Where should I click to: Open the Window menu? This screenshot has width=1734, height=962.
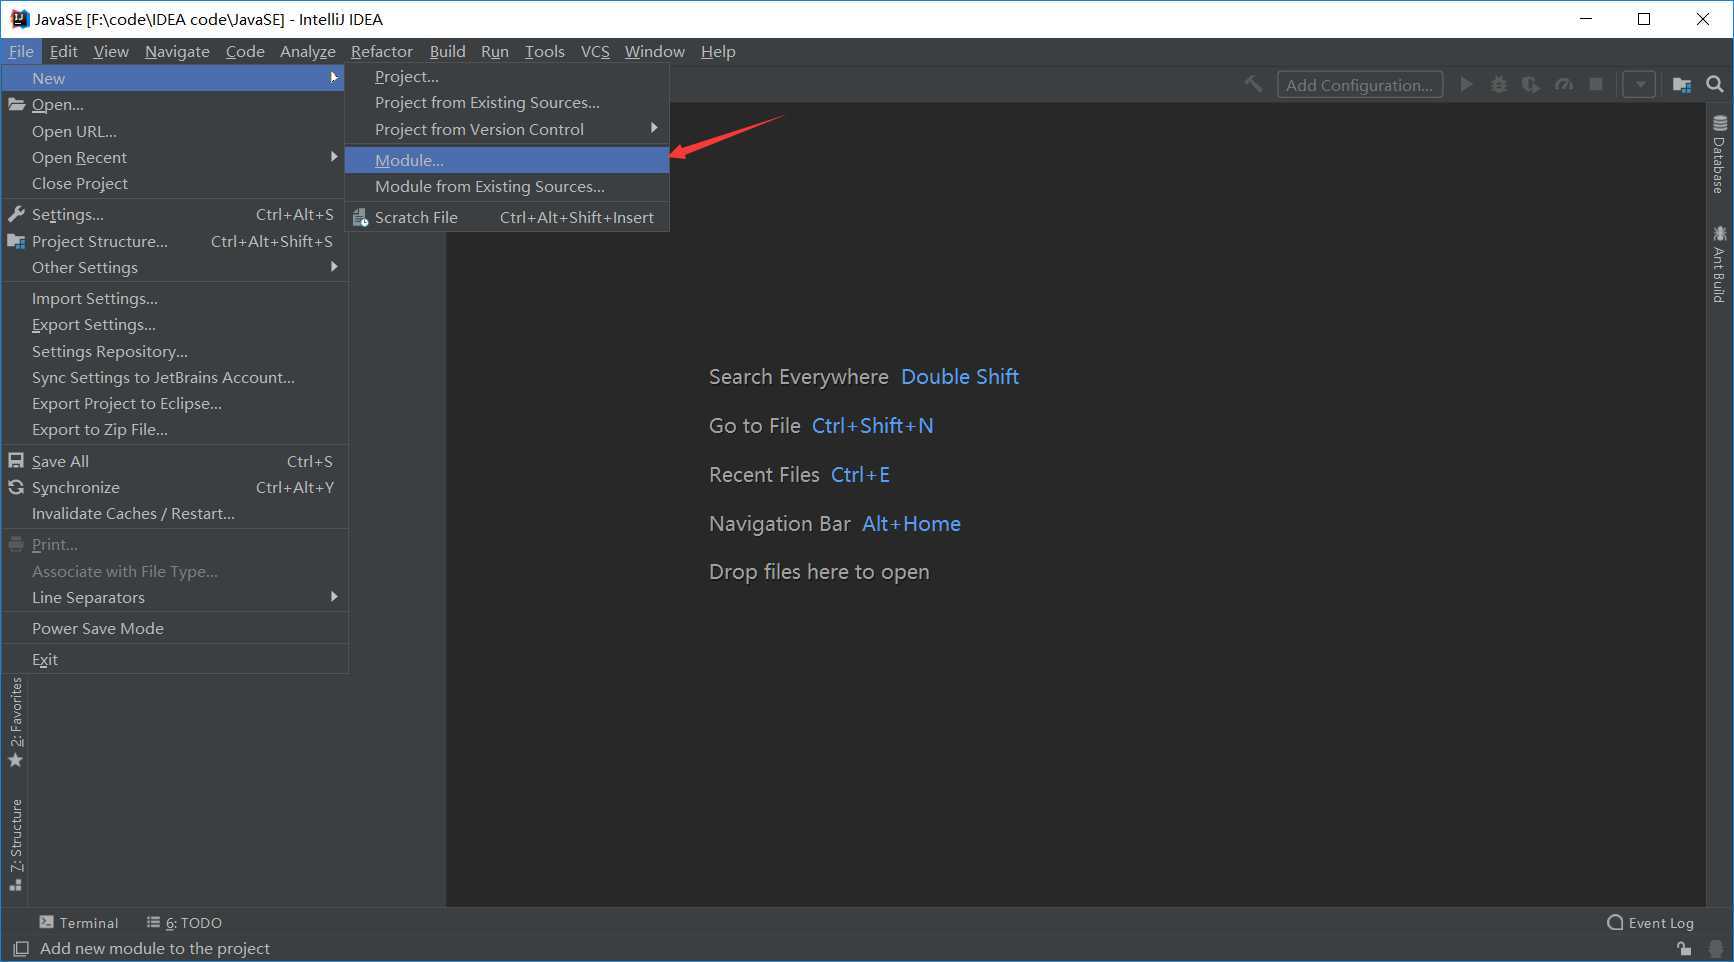tap(655, 51)
